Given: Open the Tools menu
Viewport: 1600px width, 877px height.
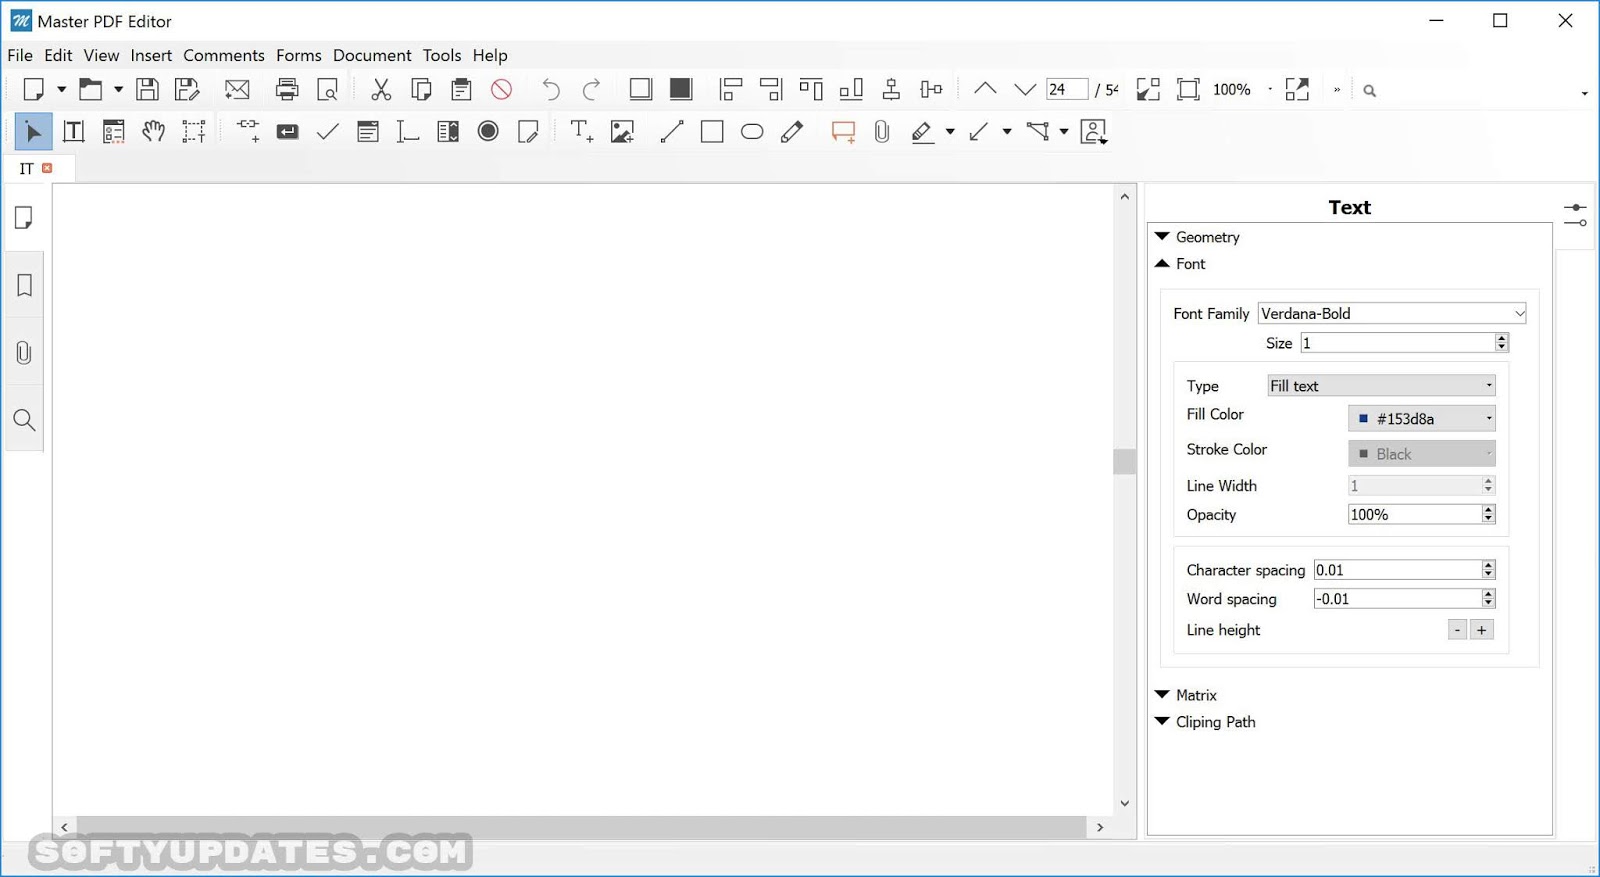Looking at the screenshot, I should click(442, 55).
